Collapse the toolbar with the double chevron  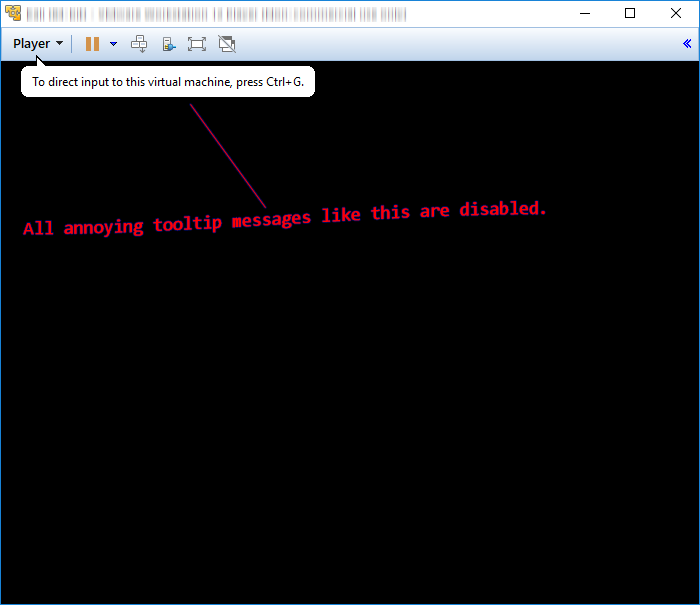tap(687, 44)
